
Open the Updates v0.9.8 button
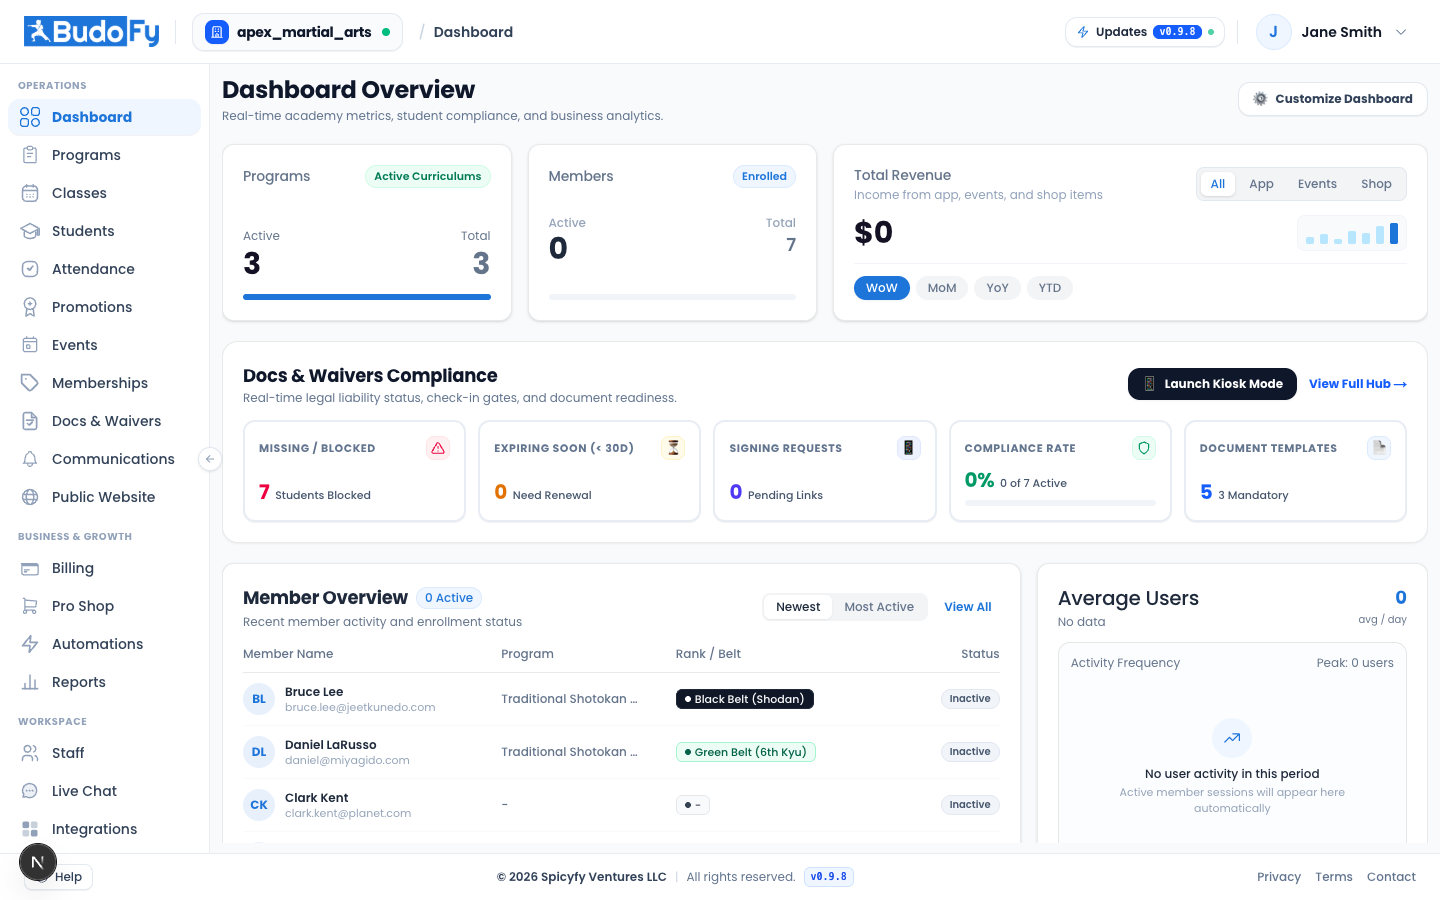pyautogui.click(x=1145, y=32)
